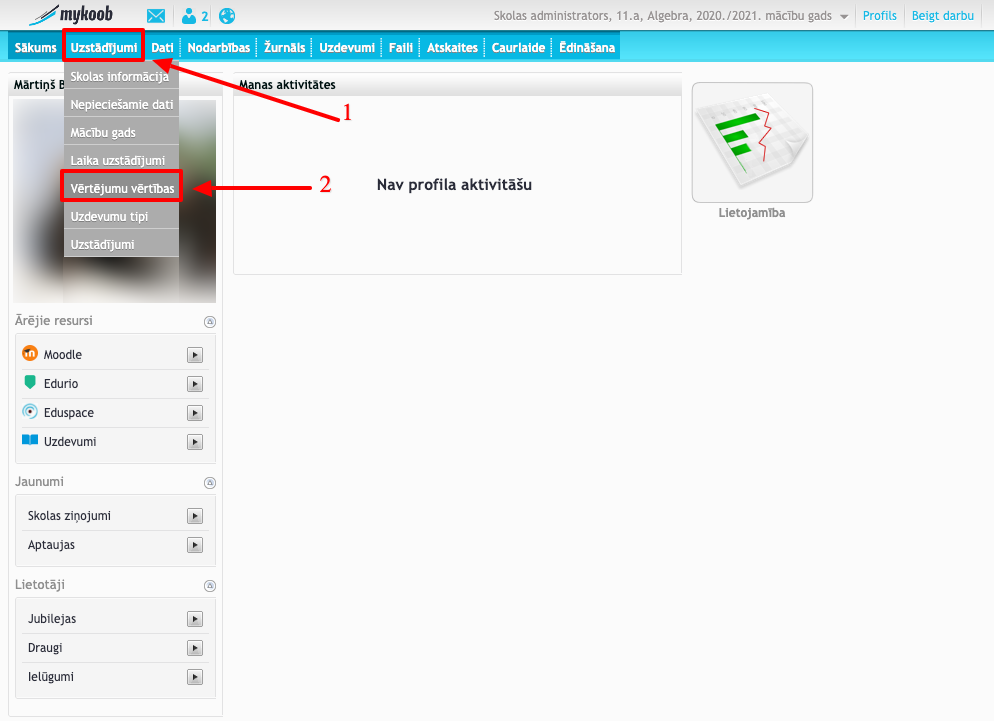The height and width of the screenshot is (721, 994).
Task: Click the Moodle logo icon
Action: click(x=30, y=353)
